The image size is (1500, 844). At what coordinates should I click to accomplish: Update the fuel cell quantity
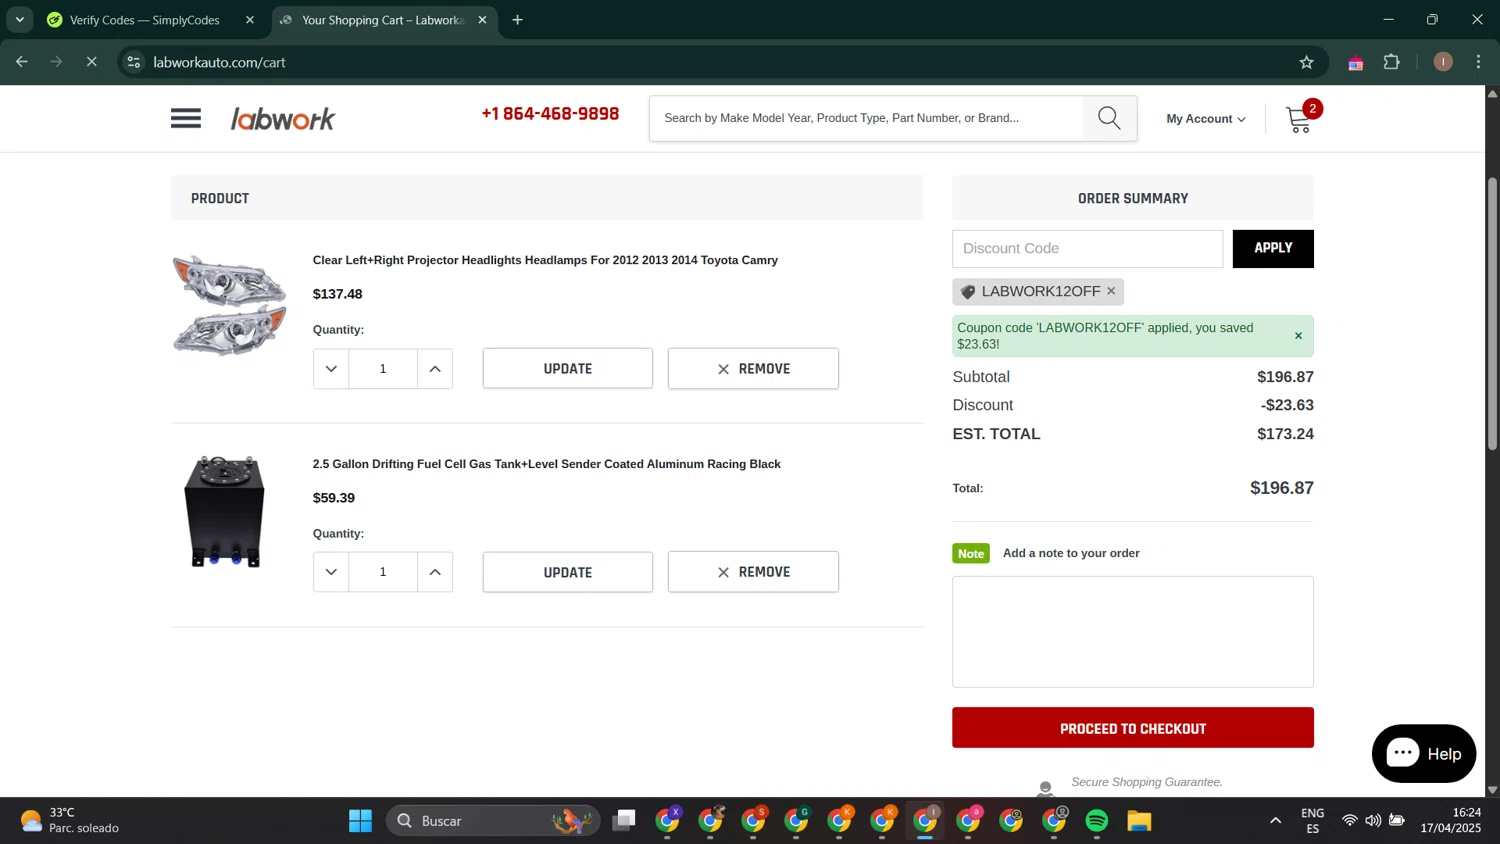[x=568, y=572]
